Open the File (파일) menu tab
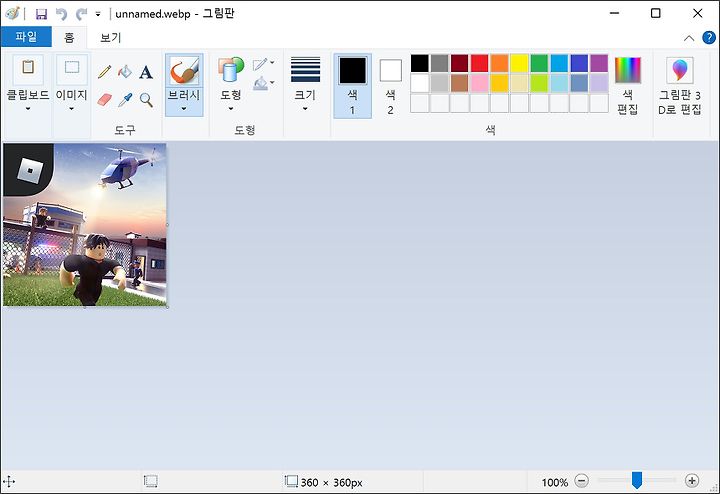 [x=26, y=37]
